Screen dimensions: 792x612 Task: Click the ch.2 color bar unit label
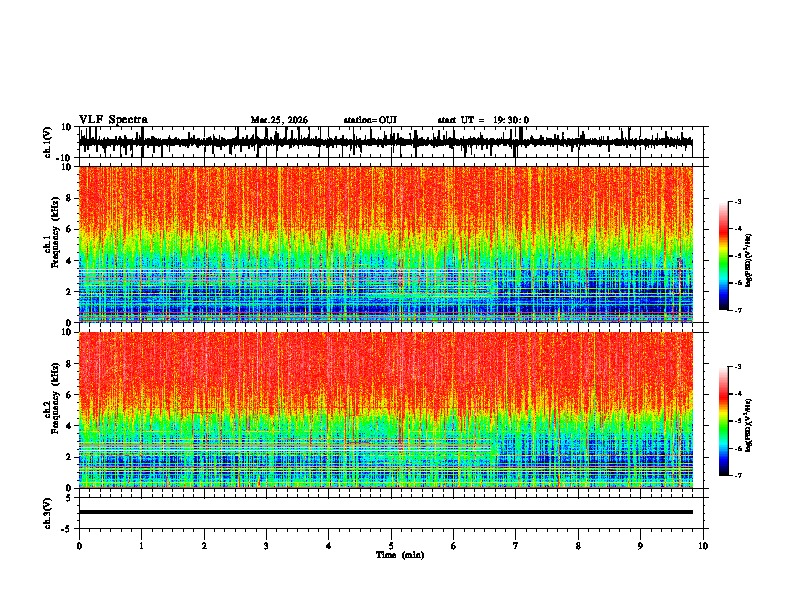(749, 425)
